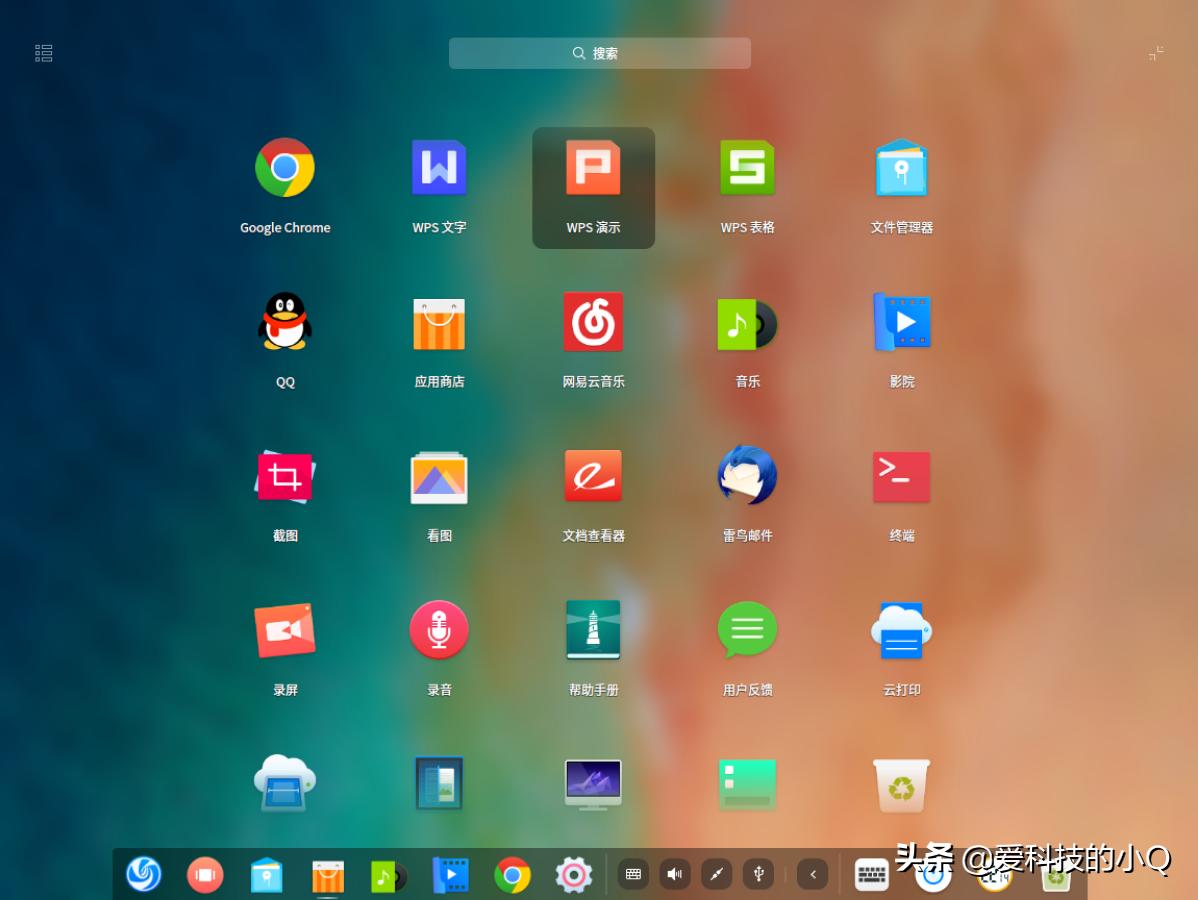Switch to category list view at top left

[43, 52]
